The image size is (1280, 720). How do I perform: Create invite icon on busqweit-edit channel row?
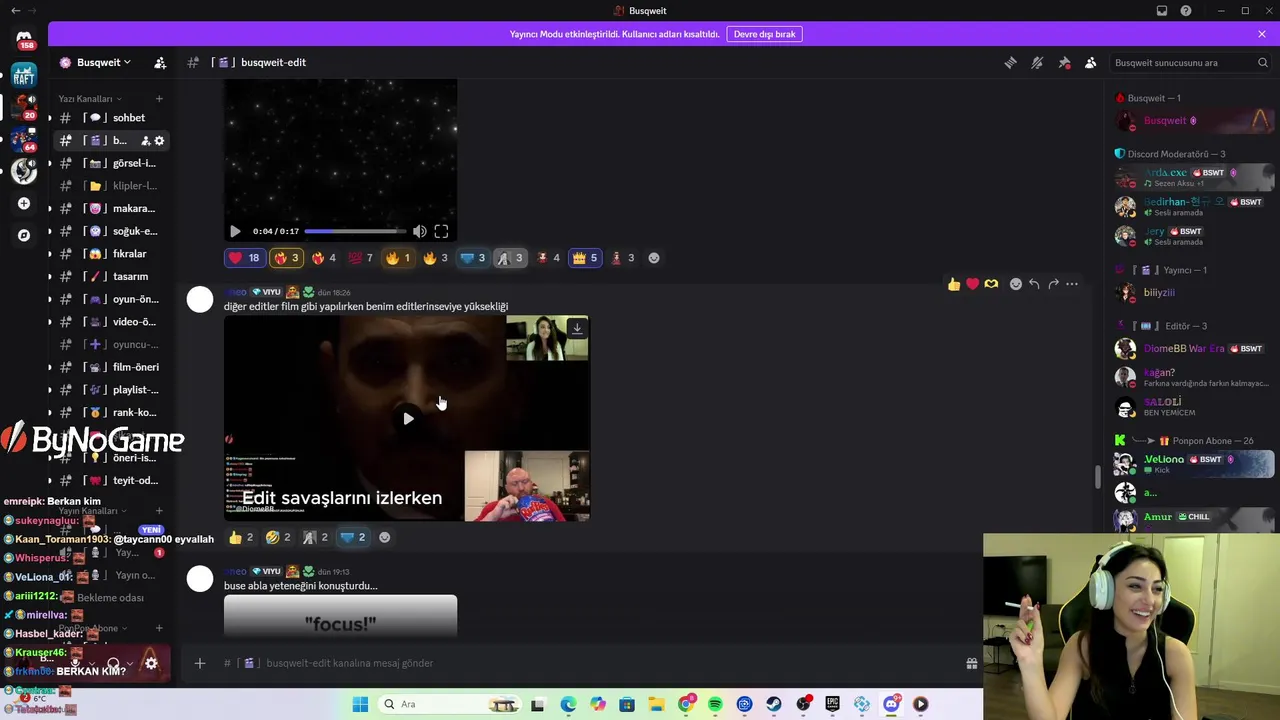click(x=145, y=141)
